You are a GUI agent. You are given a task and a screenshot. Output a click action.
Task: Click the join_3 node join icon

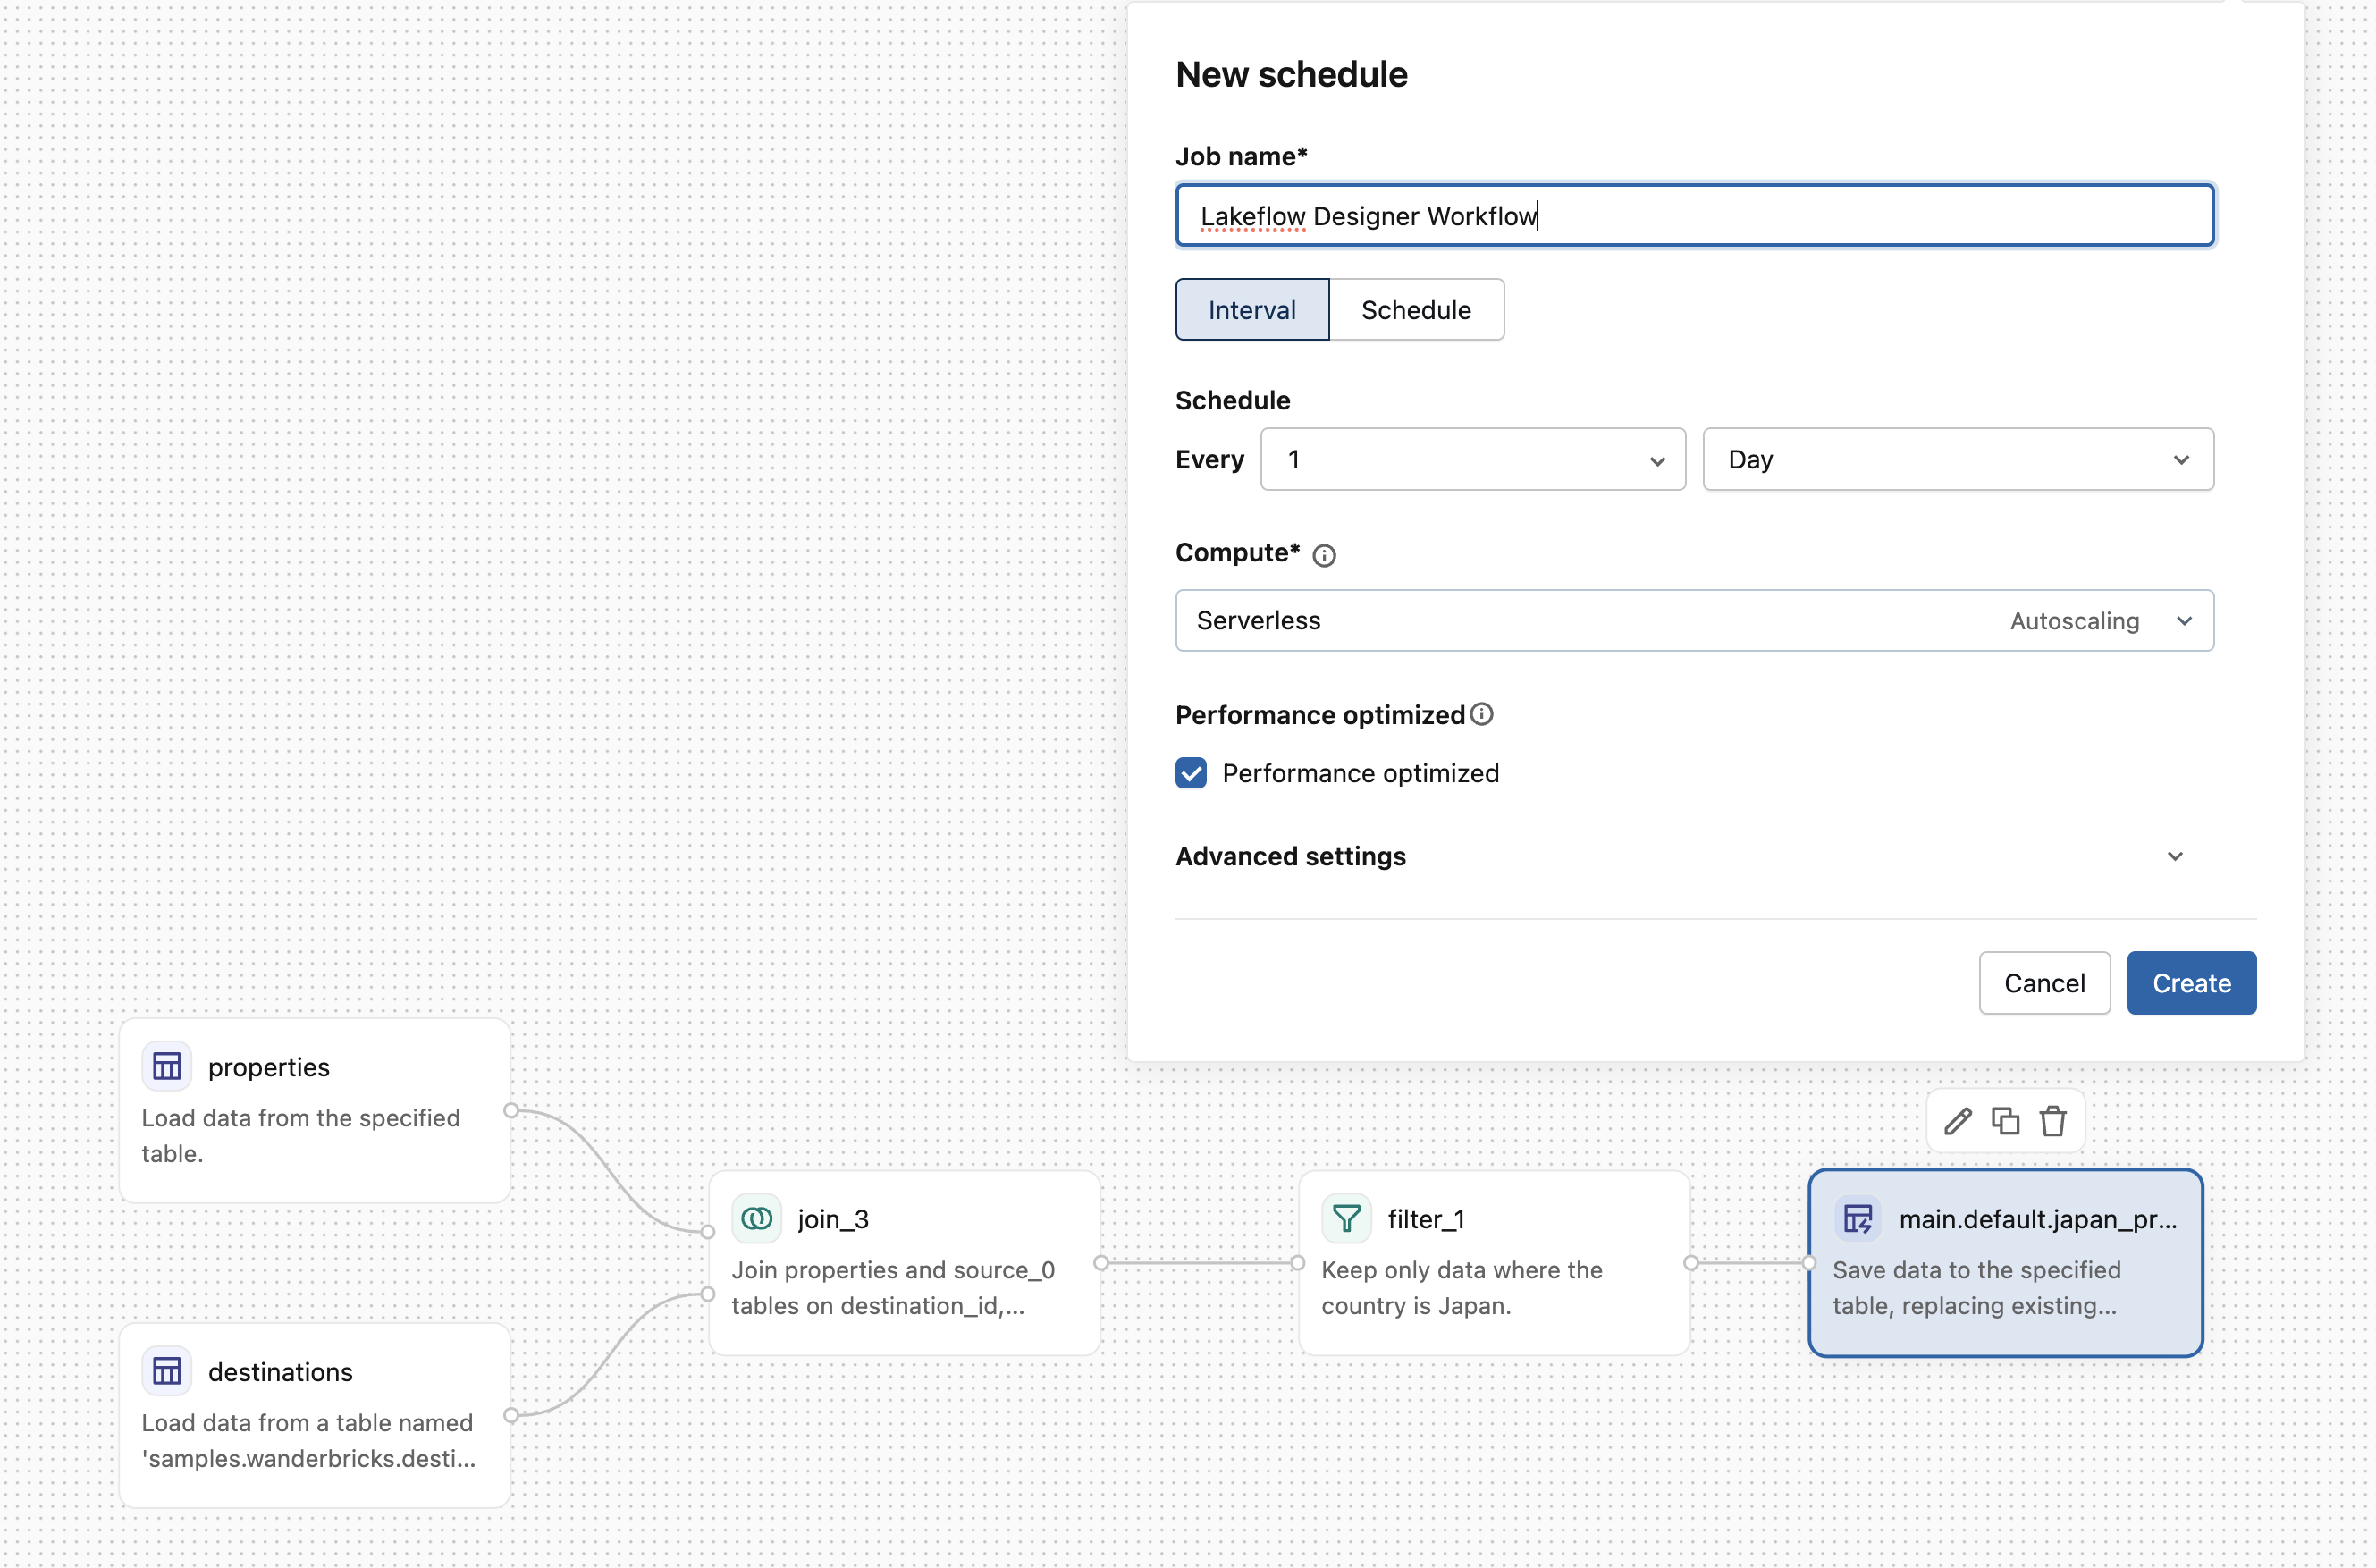point(757,1218)
